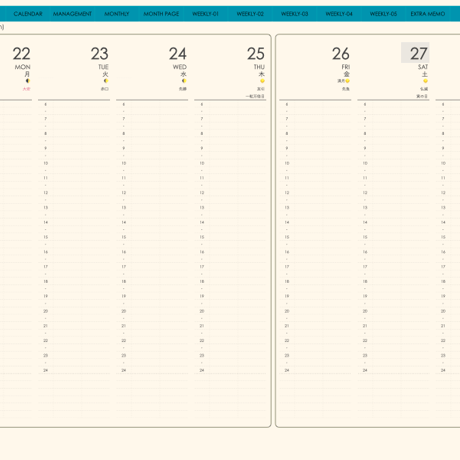The image size is (460, 460).
Task: Jump to the WEEKLY-01 tab
Action: (x=205, y=14)
